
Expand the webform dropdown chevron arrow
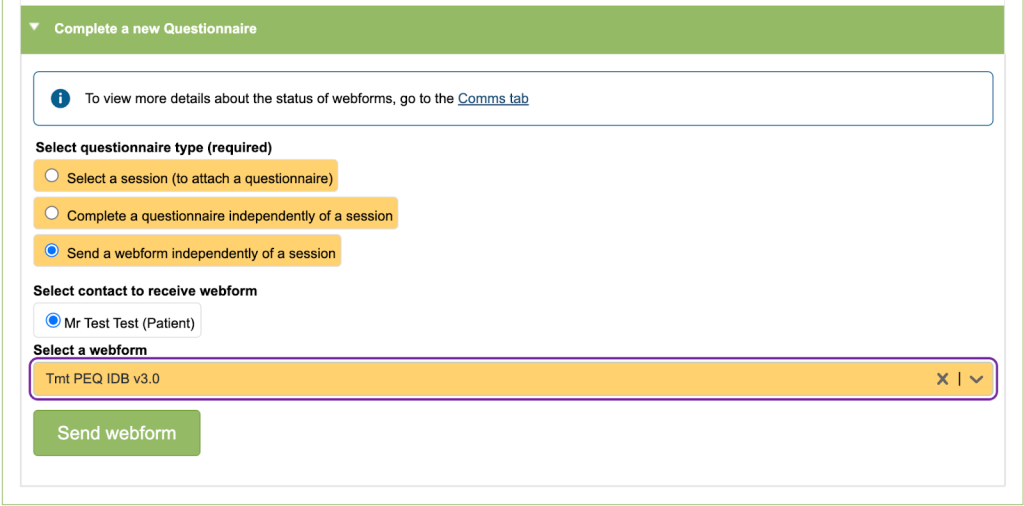[x=977, y=379]
